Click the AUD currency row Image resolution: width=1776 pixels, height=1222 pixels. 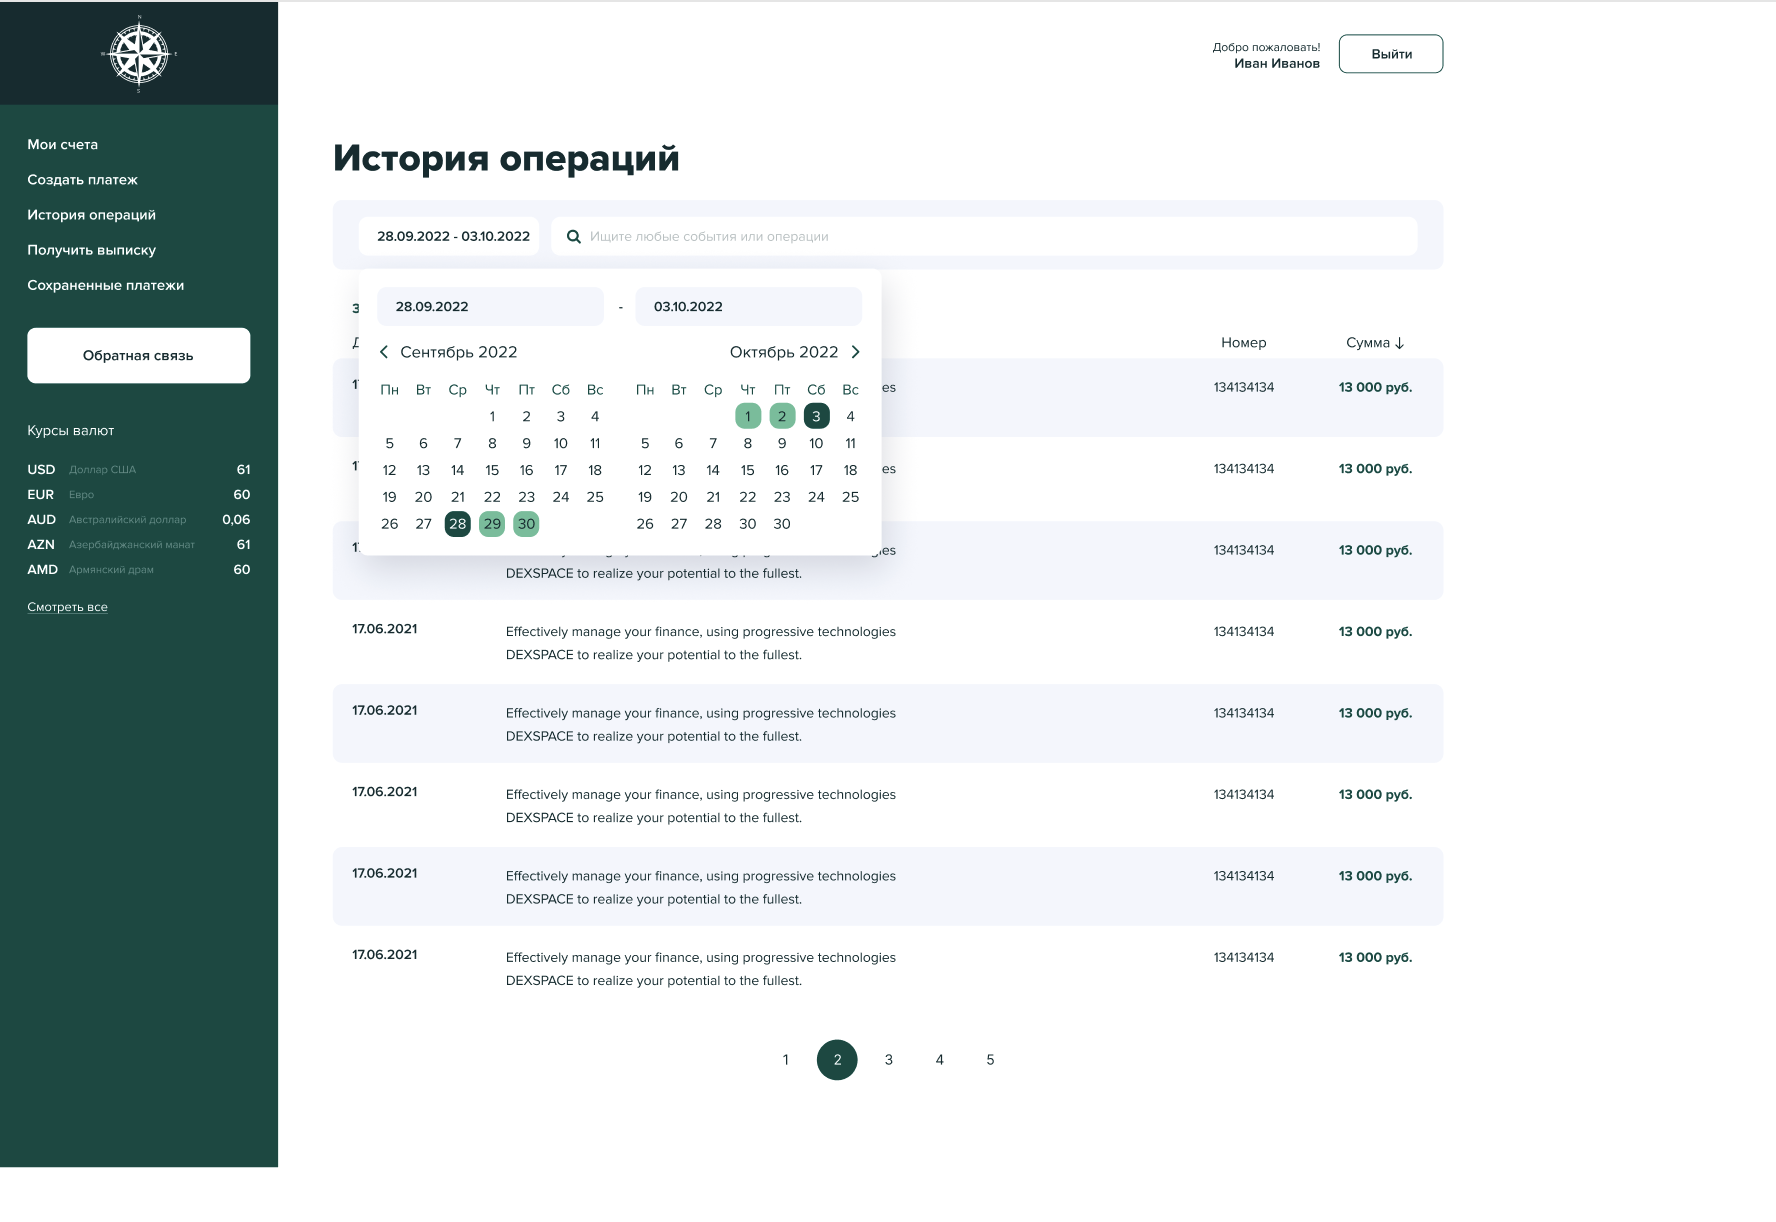click(139, 520)
